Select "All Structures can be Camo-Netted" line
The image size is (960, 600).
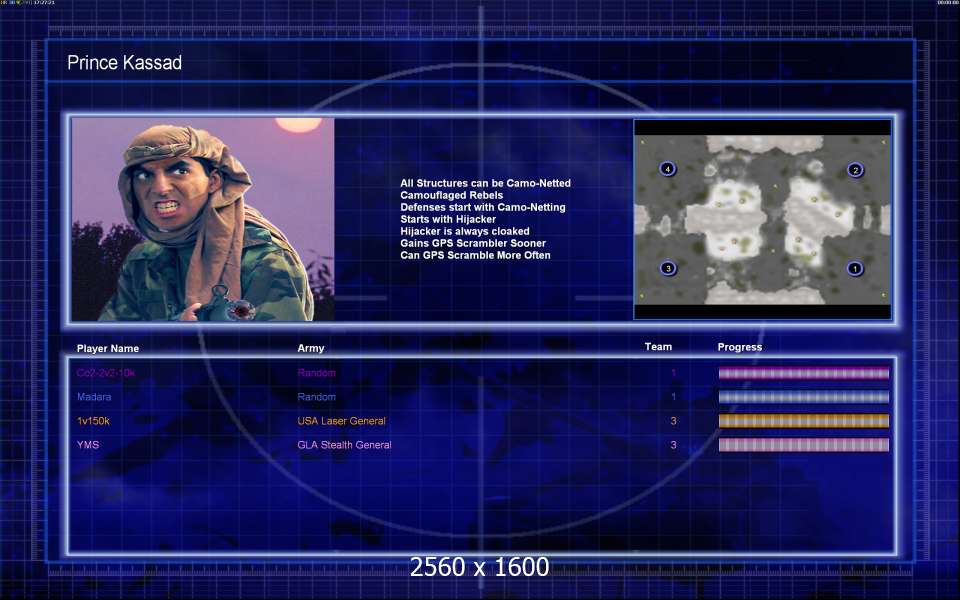click(486, 183)
